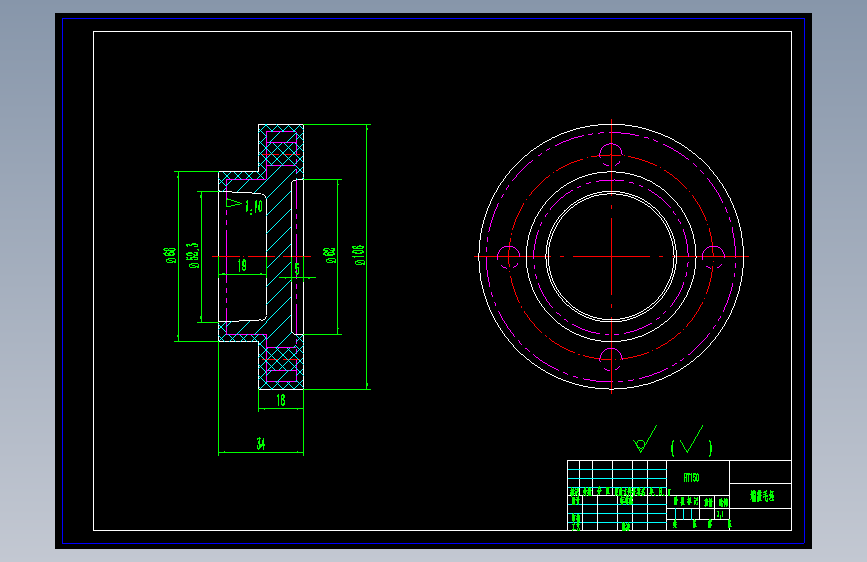The width and height of the screenshot is (867, 562).
Task: Click the 18 flange width dimension
Action: pos(281,400)
